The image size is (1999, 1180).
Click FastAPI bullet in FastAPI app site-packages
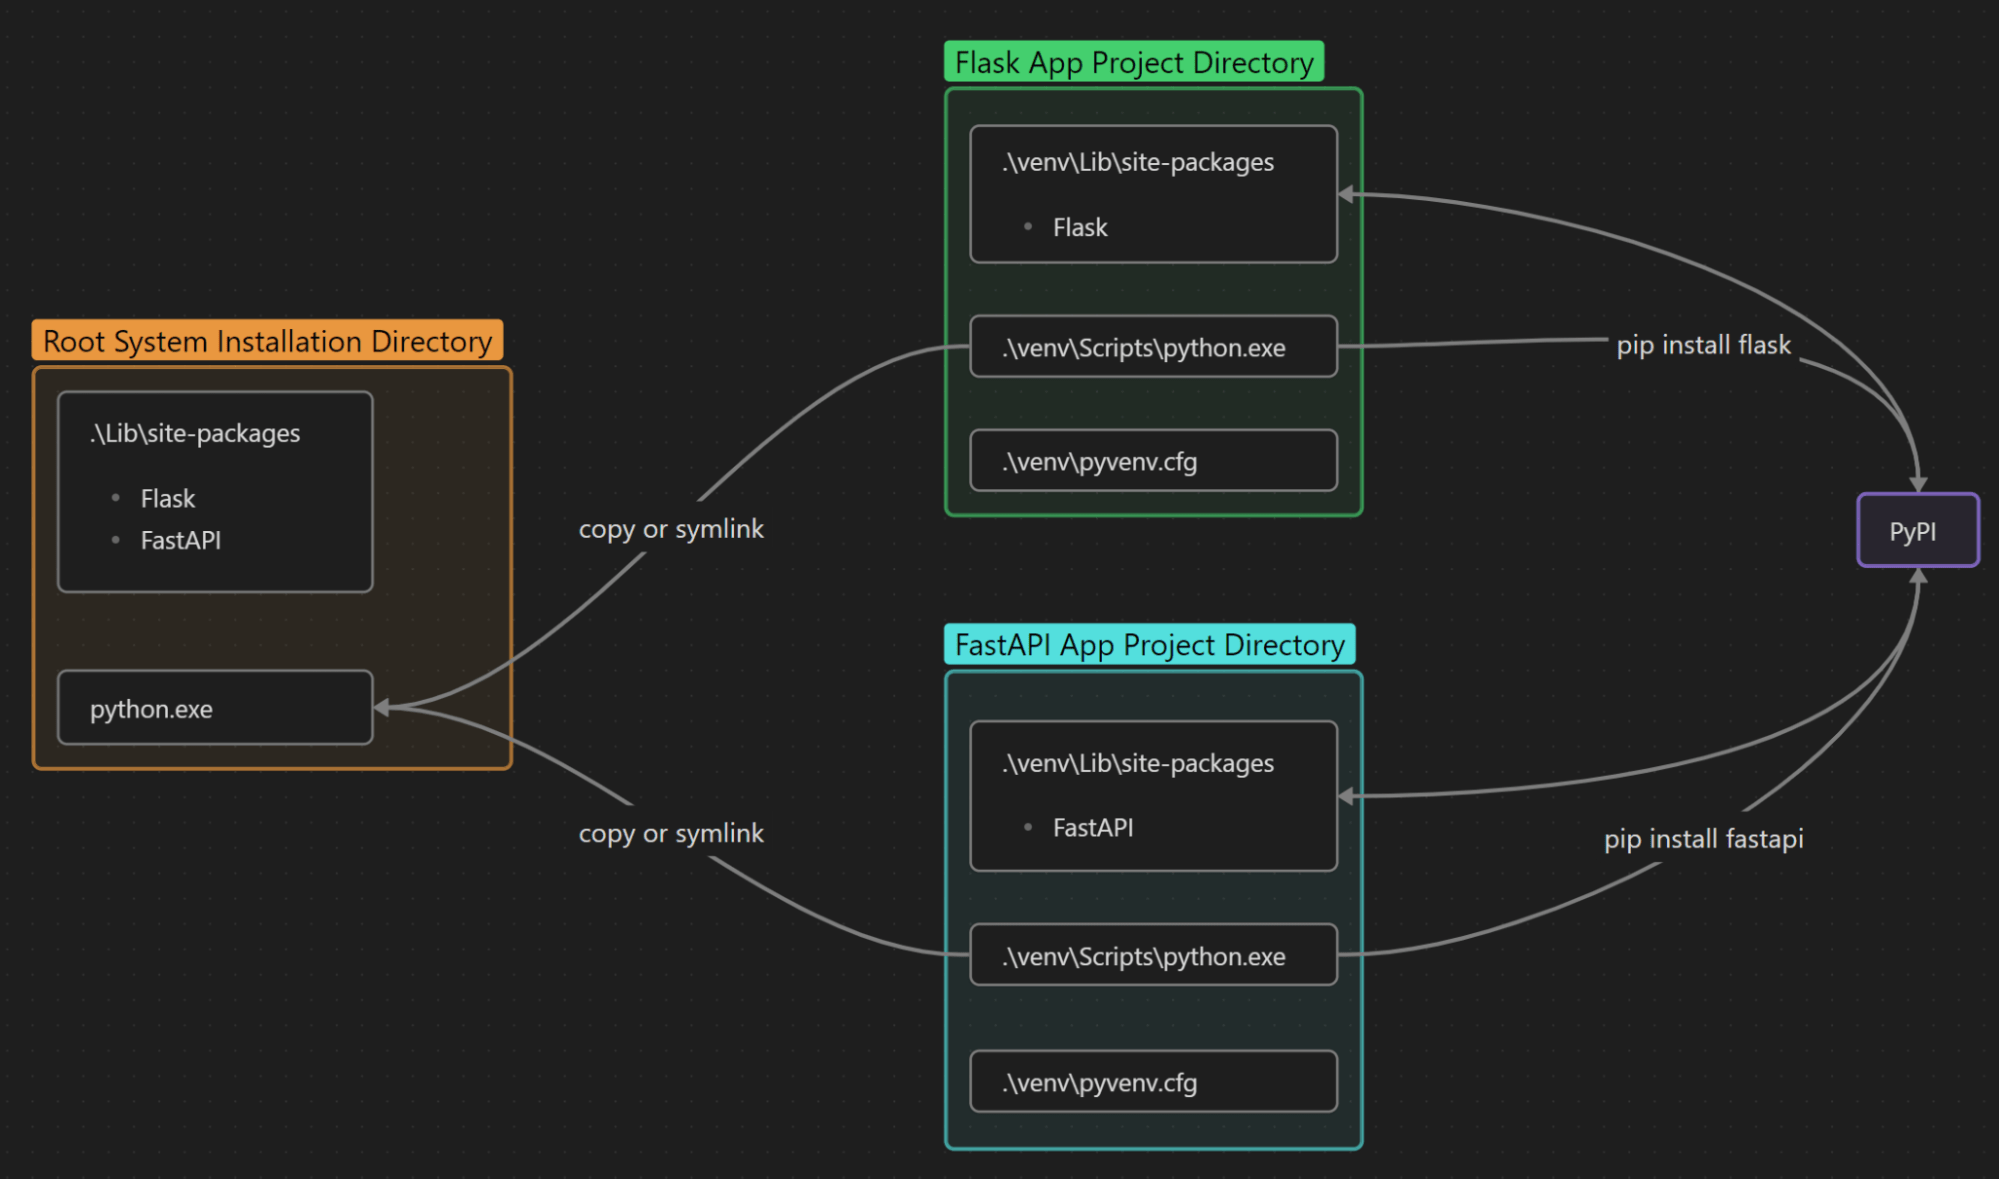click(x=1092, y=828)
